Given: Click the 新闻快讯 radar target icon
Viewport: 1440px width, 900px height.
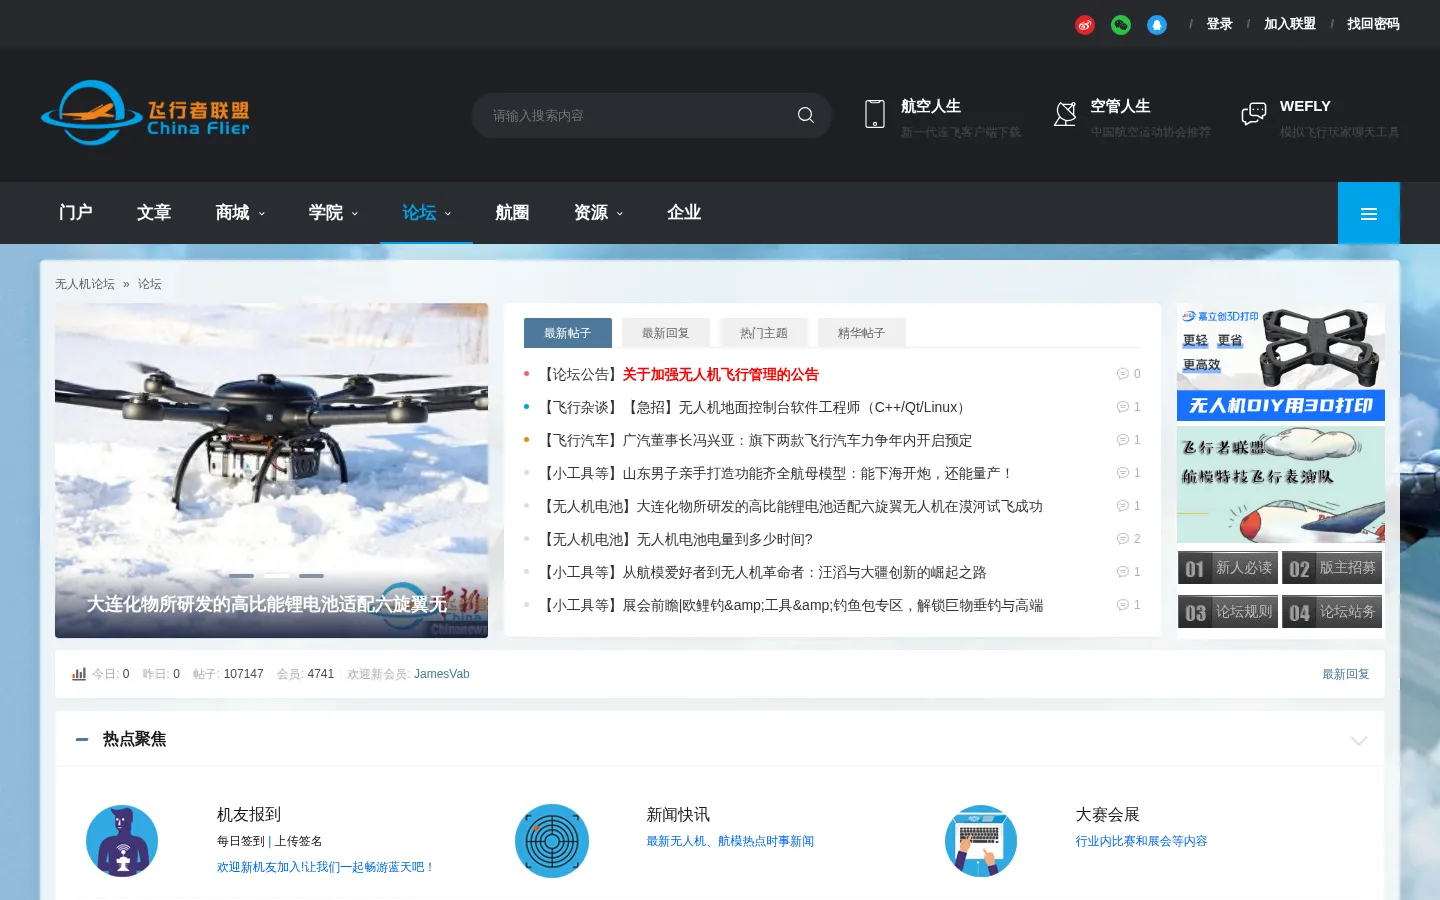Looking at the screenshot, I should [x=552, y=841].
